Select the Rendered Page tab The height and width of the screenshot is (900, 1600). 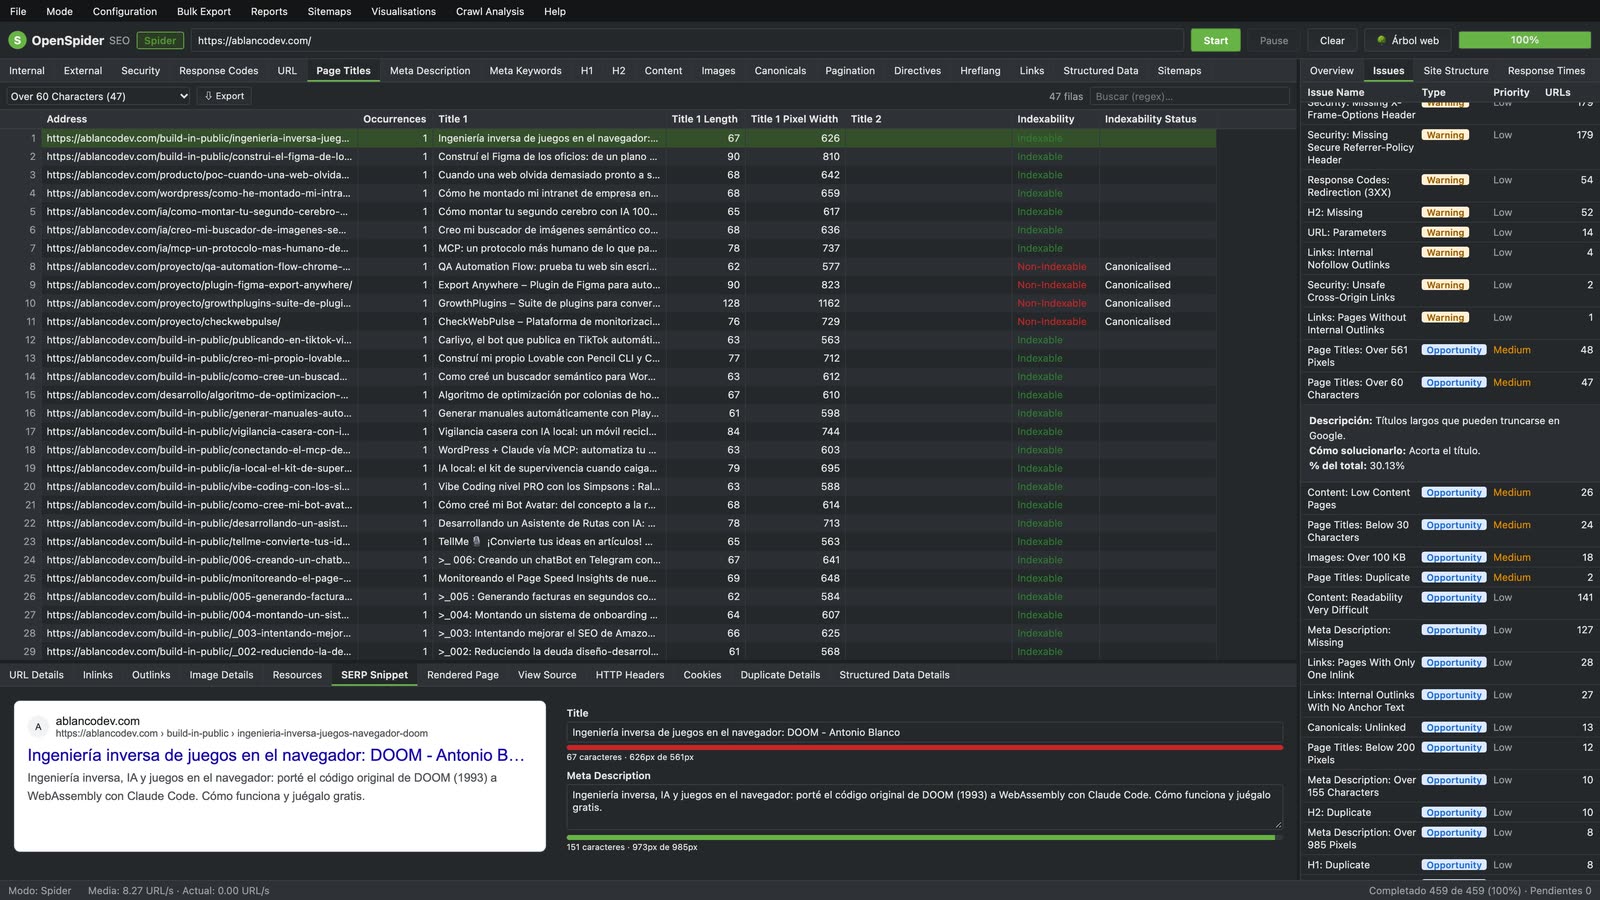tap(463, 675)
